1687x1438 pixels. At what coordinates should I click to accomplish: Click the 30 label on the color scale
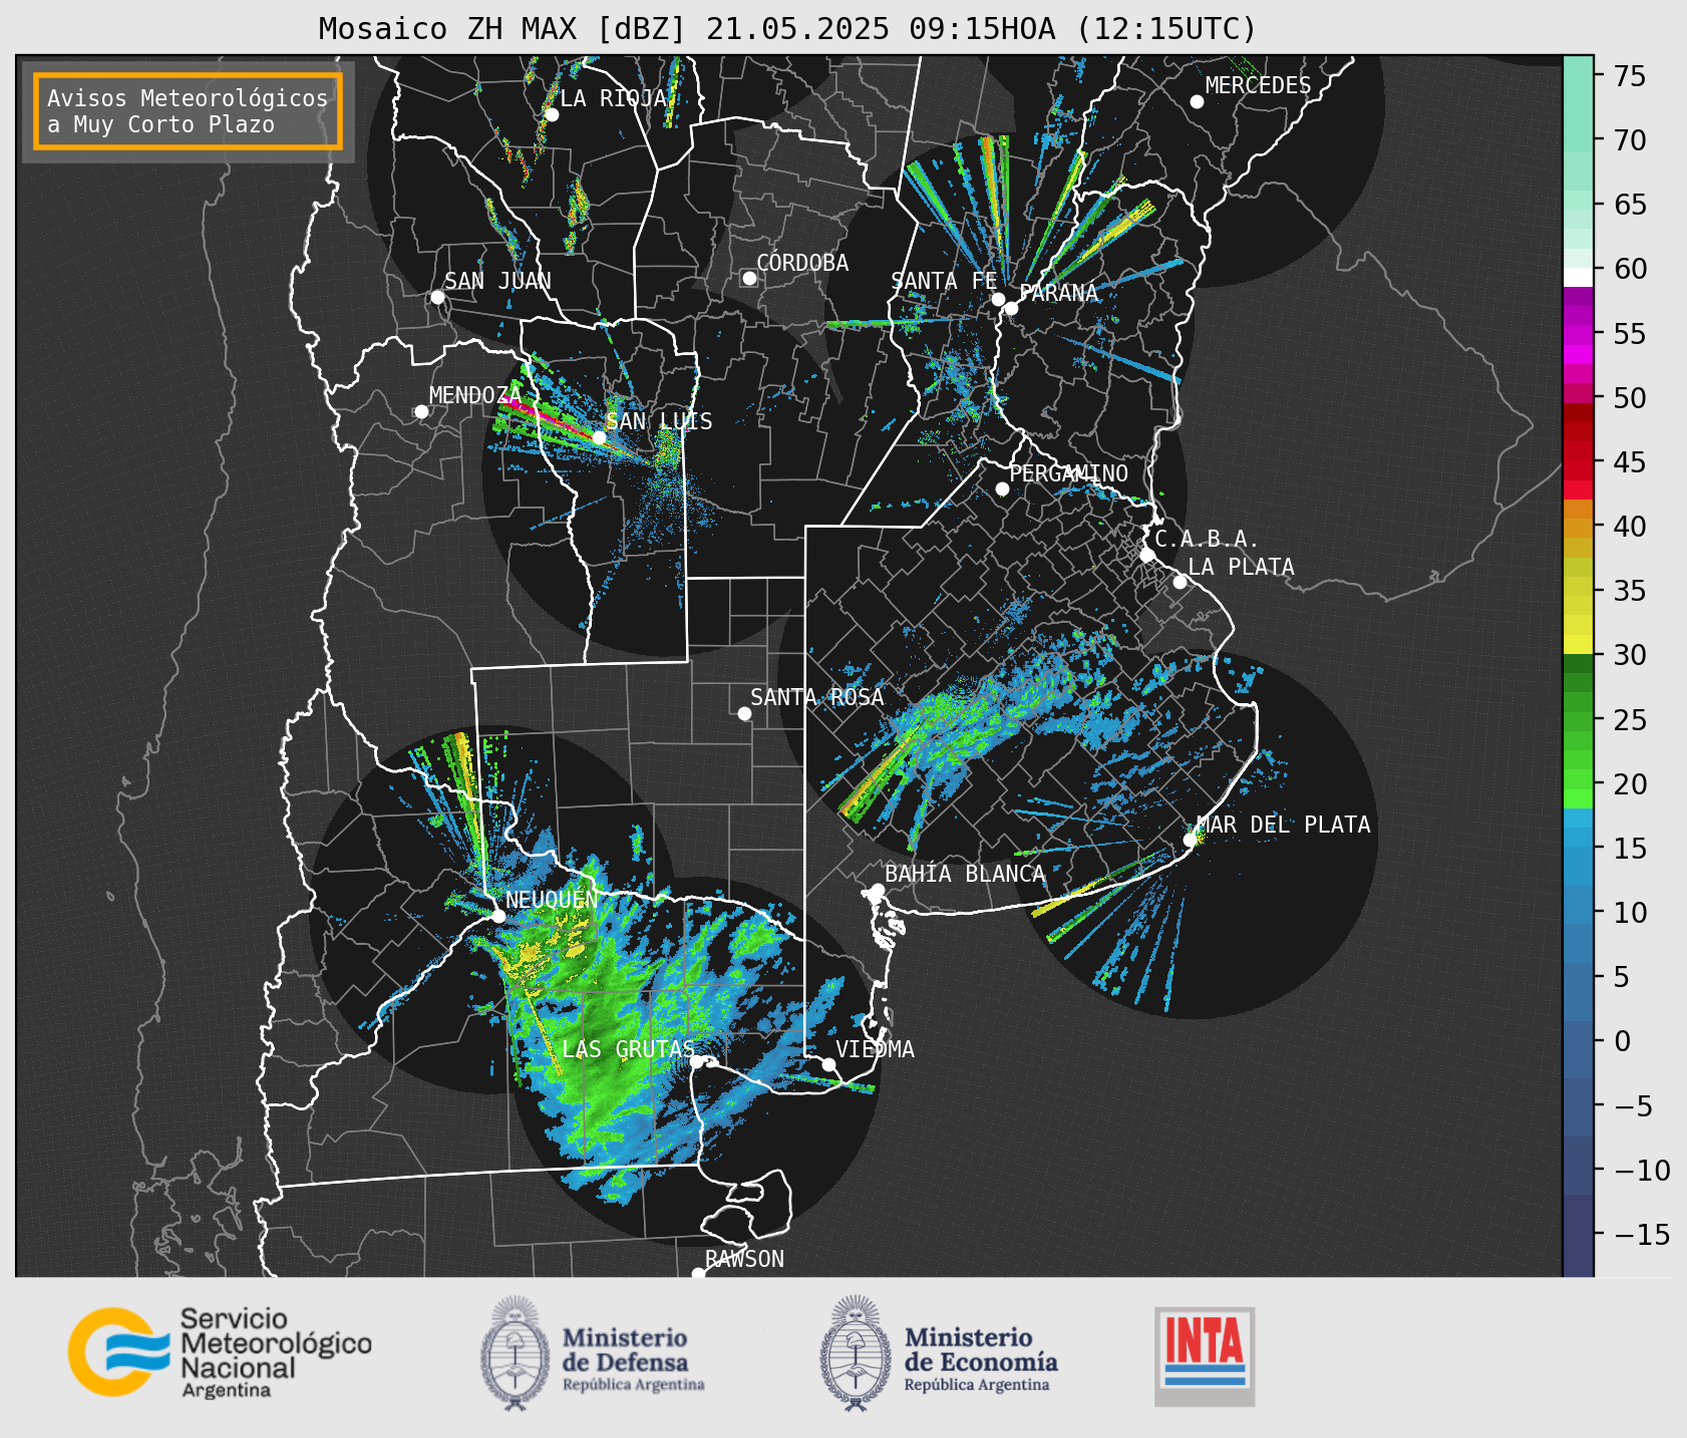(x=1629, y=655)
